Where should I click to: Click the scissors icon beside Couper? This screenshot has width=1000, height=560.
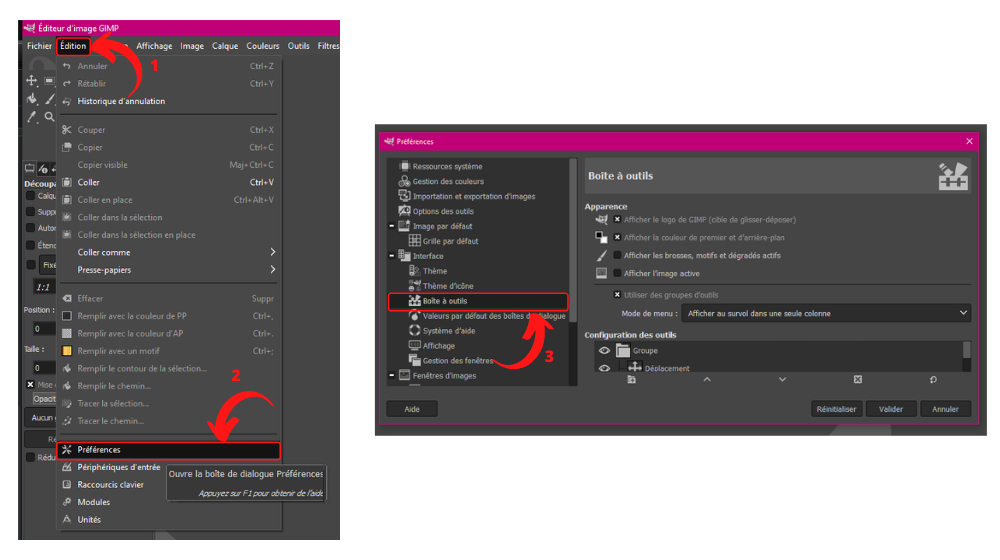[x=66, y=129]
